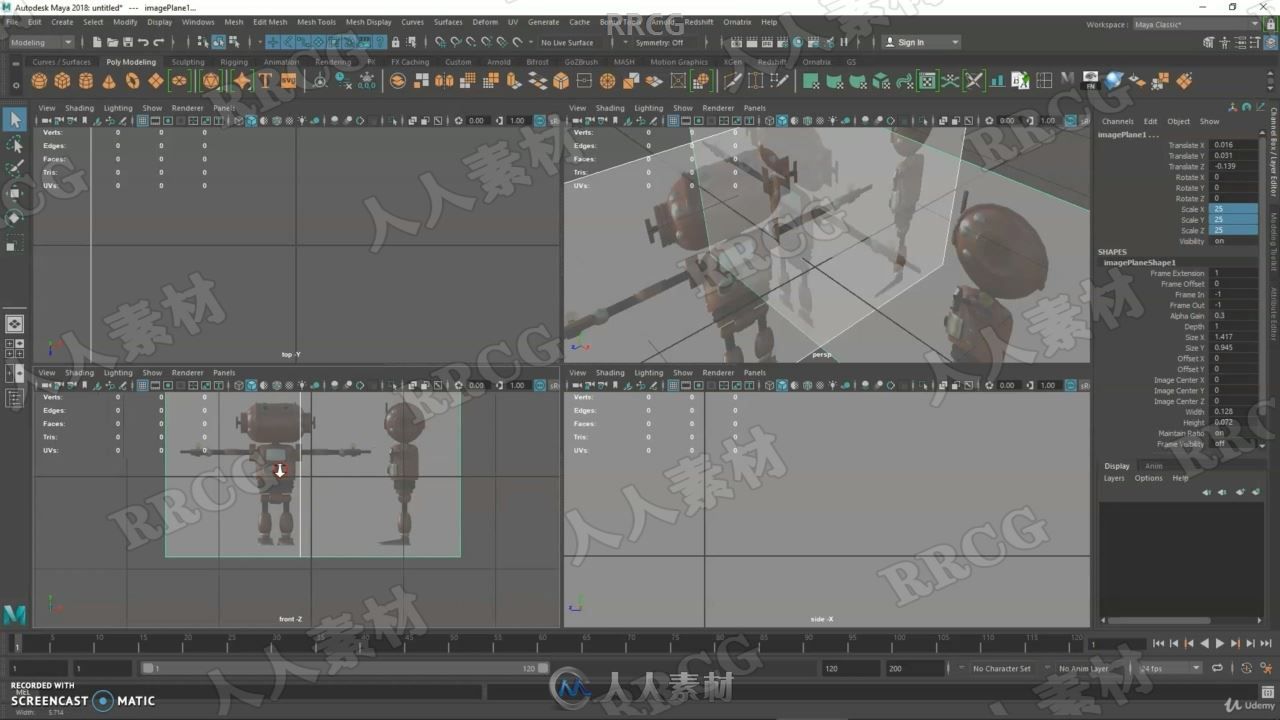
Task: Toggle select by component type mode
Action: 233,42
